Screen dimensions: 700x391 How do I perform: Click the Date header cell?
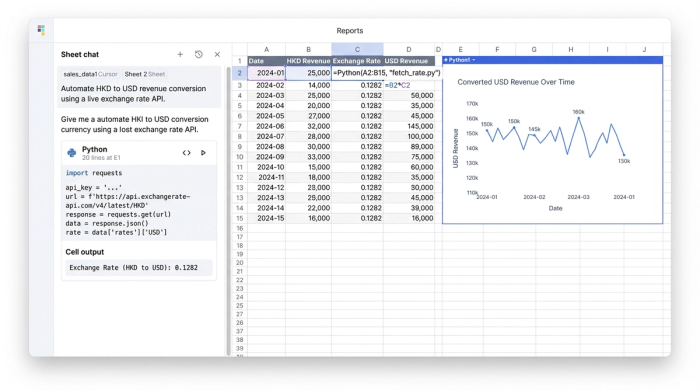(x=267, y=61)
